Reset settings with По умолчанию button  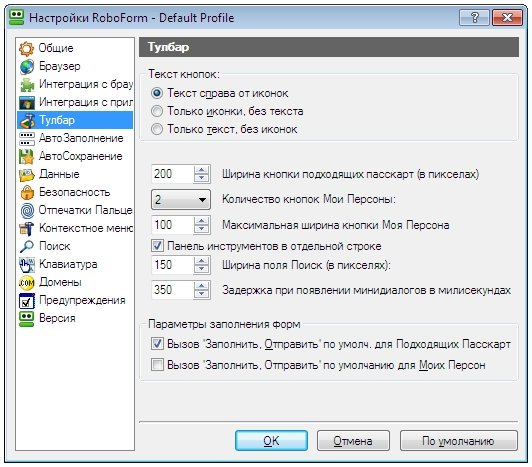point(459,441)
